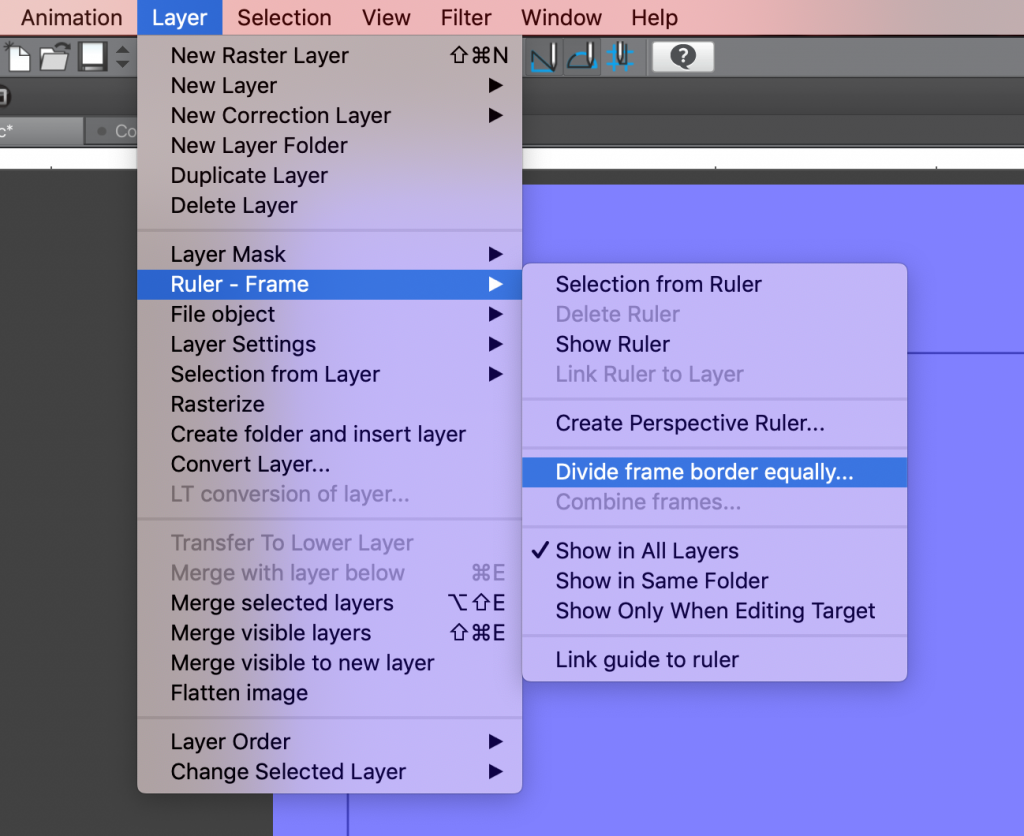Viewport: 1024px width, 836px height.
Task: Close the Layer menu in menu bar
Action: pyautogui.click(x=180, y=18)
